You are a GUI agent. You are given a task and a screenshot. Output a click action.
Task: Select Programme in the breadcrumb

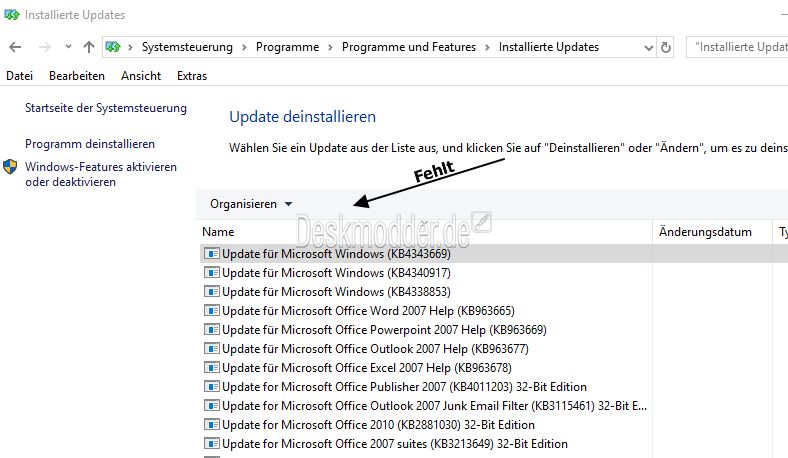coord(287,47)
